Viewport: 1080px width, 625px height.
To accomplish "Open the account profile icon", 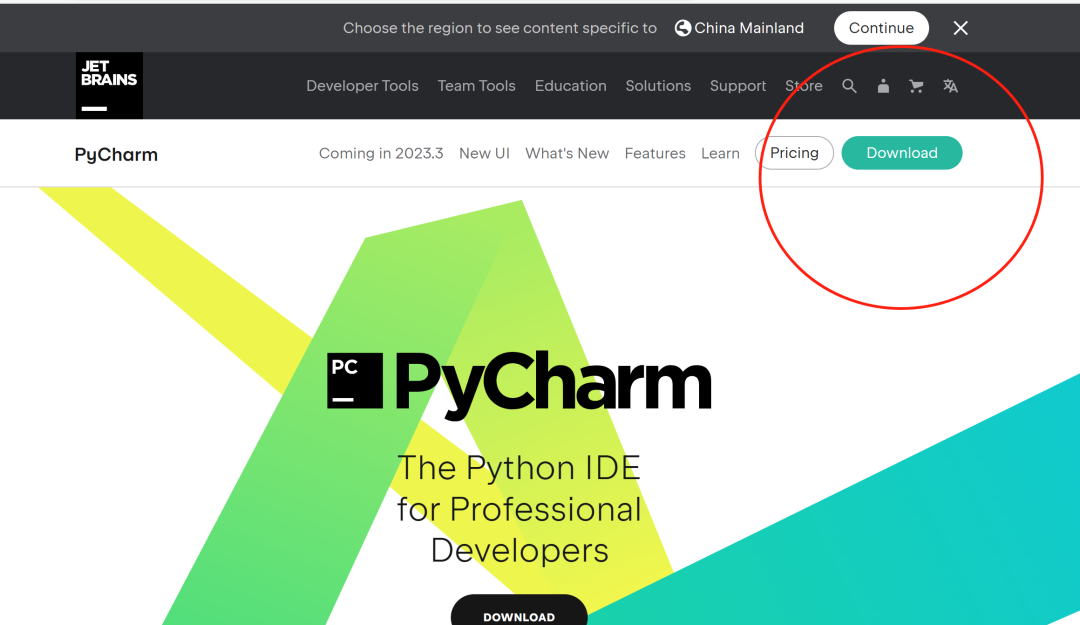I will click(x=883, y=86).
